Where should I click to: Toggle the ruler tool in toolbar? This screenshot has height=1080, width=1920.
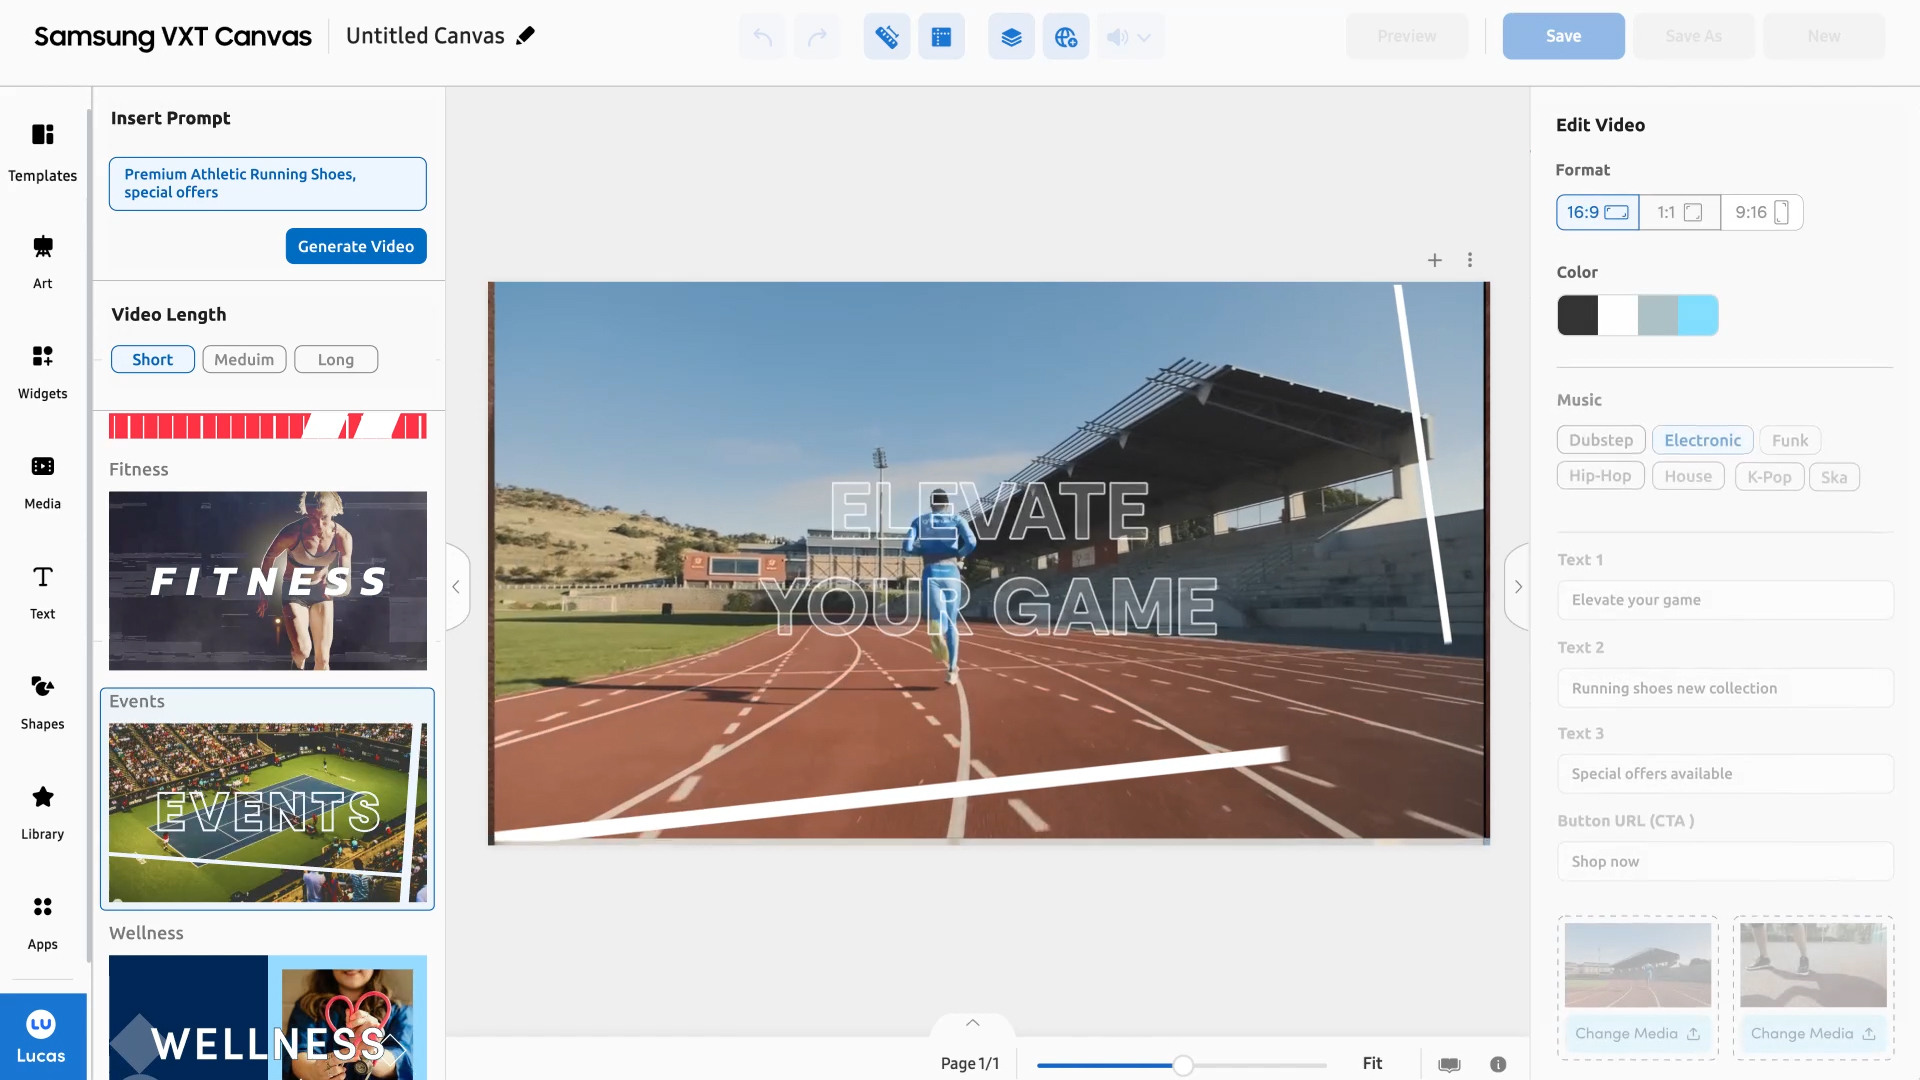click(887, 37)
